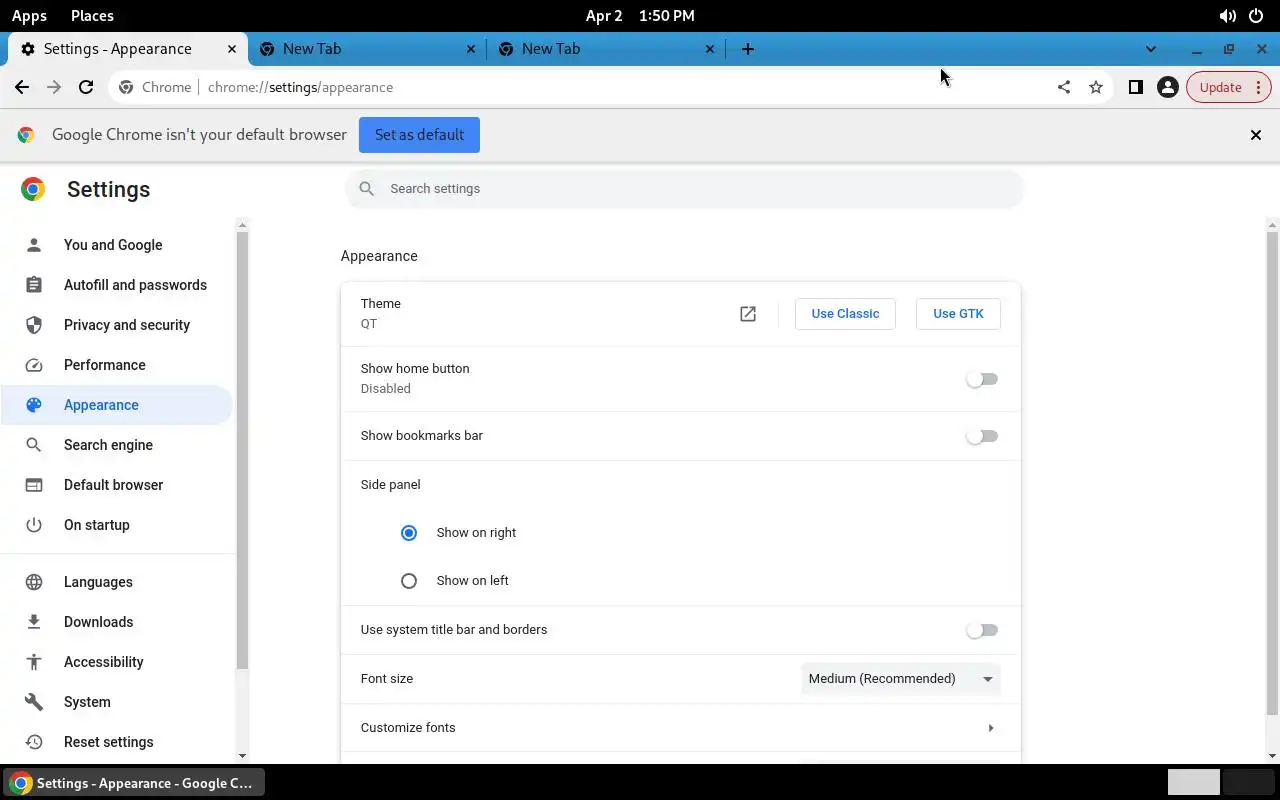Click the System wrench icon
This screenshot has width=1280, height=800.
click(x=34, y=702)
